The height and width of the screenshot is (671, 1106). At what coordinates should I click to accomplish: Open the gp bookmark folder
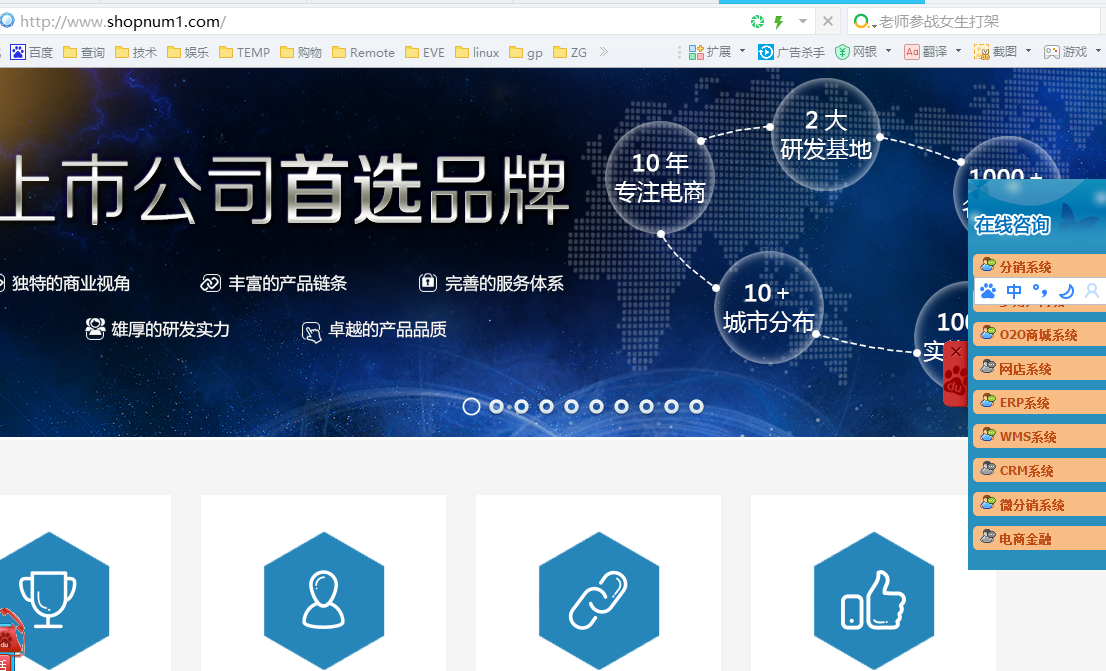[526, 52]
